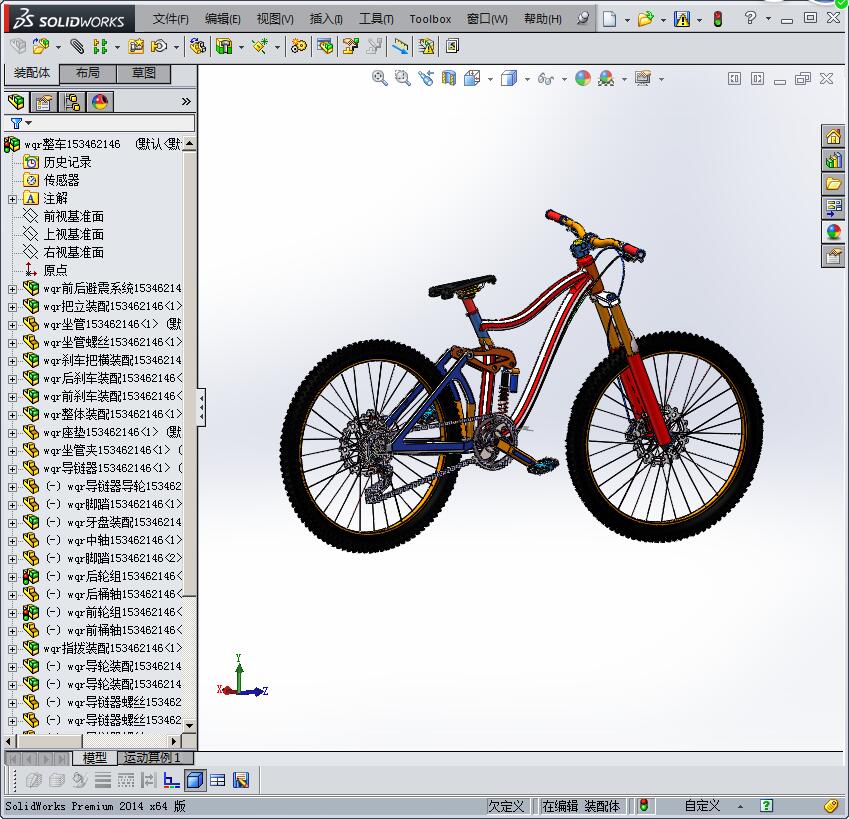849x819 pixels.
Task: Switch to ConfigurationManager tab icon
Action: 71,102
